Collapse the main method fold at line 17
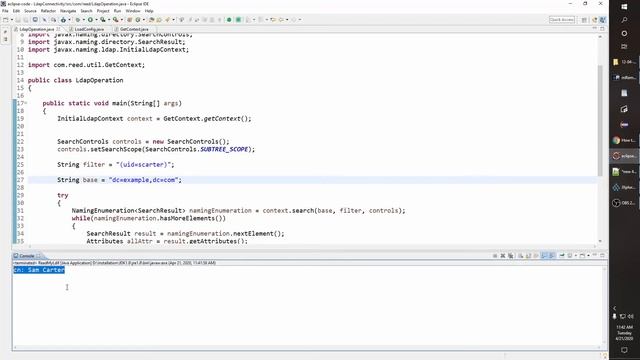The image size is (640, 360). coord(26,103)
